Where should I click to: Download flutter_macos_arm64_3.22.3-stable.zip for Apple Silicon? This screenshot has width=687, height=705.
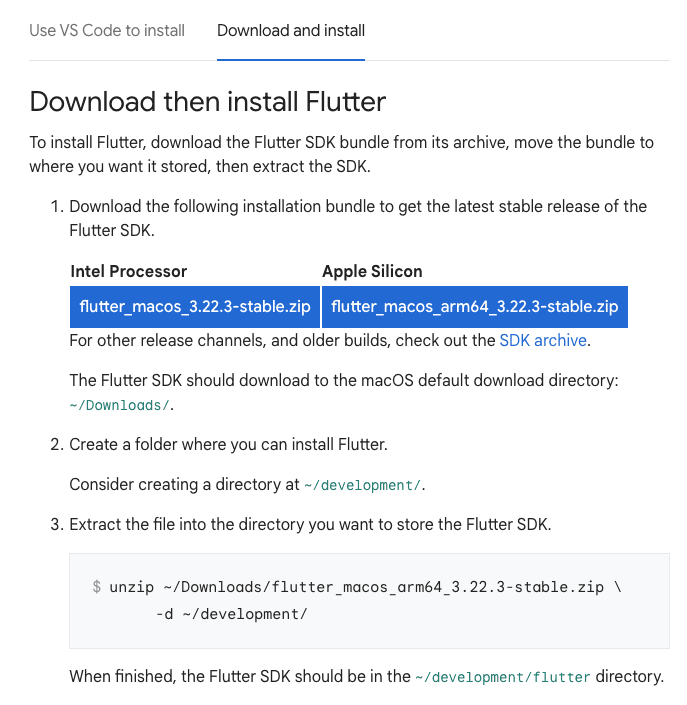point(475,306)
